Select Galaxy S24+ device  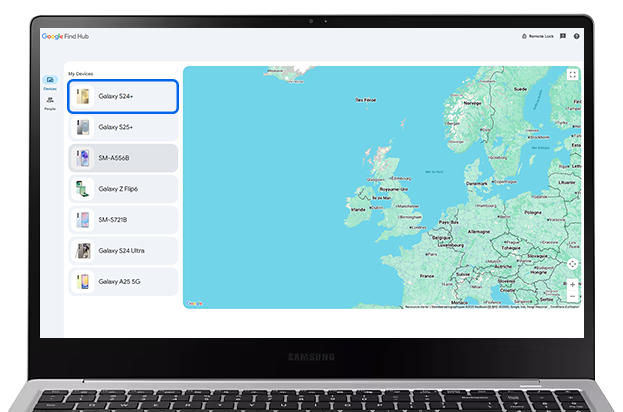pyautogui.click(x=123, y=96)
